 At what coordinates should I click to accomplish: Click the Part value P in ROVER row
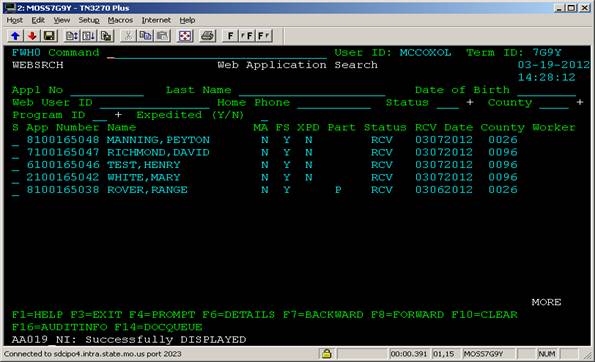point(338,190)
